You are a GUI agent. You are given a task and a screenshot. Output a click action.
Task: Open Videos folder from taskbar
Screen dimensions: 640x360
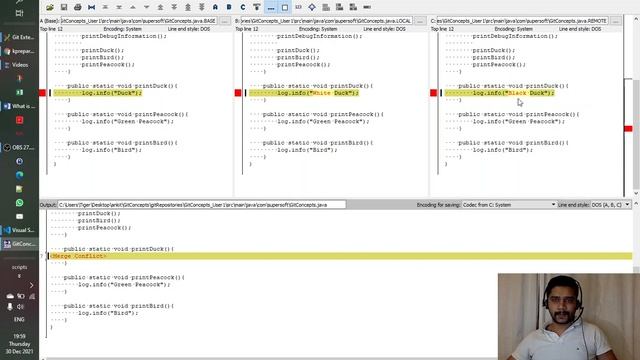(19, 65)
